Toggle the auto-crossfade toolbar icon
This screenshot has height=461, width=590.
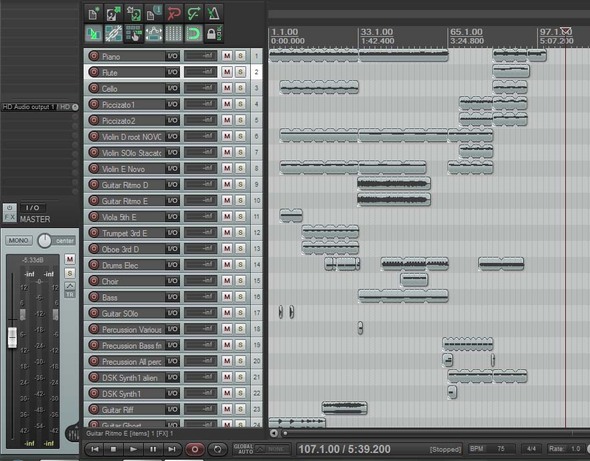[93, 34]
